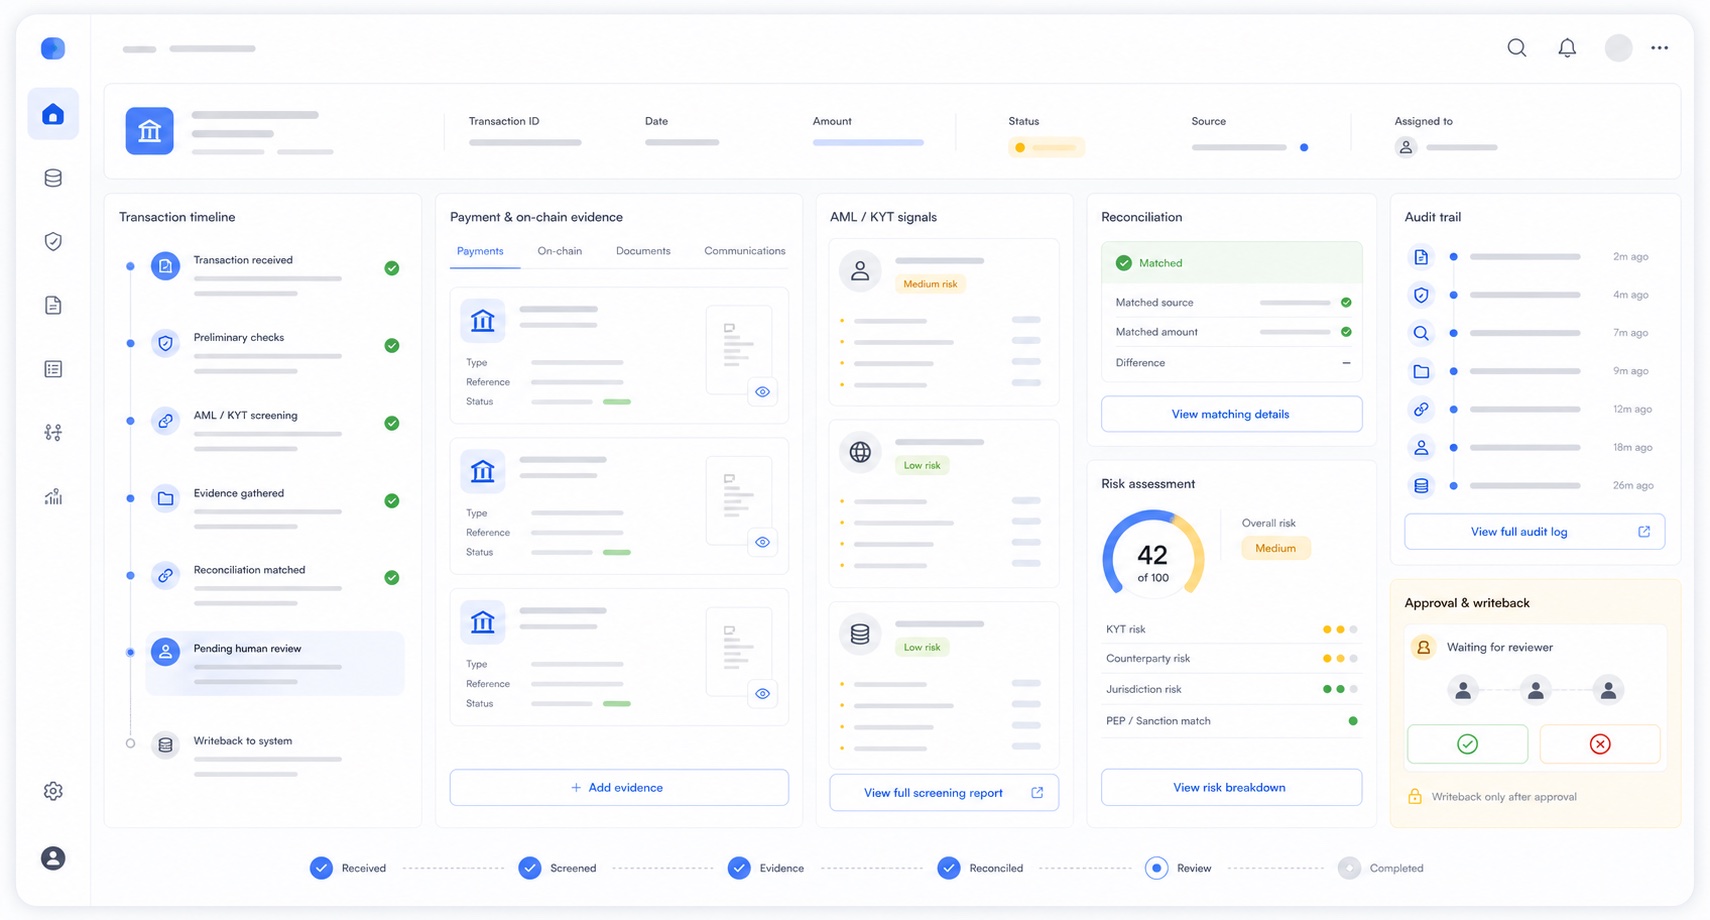
Task: Click View full audit log
Action: [x=1534, y=532]
